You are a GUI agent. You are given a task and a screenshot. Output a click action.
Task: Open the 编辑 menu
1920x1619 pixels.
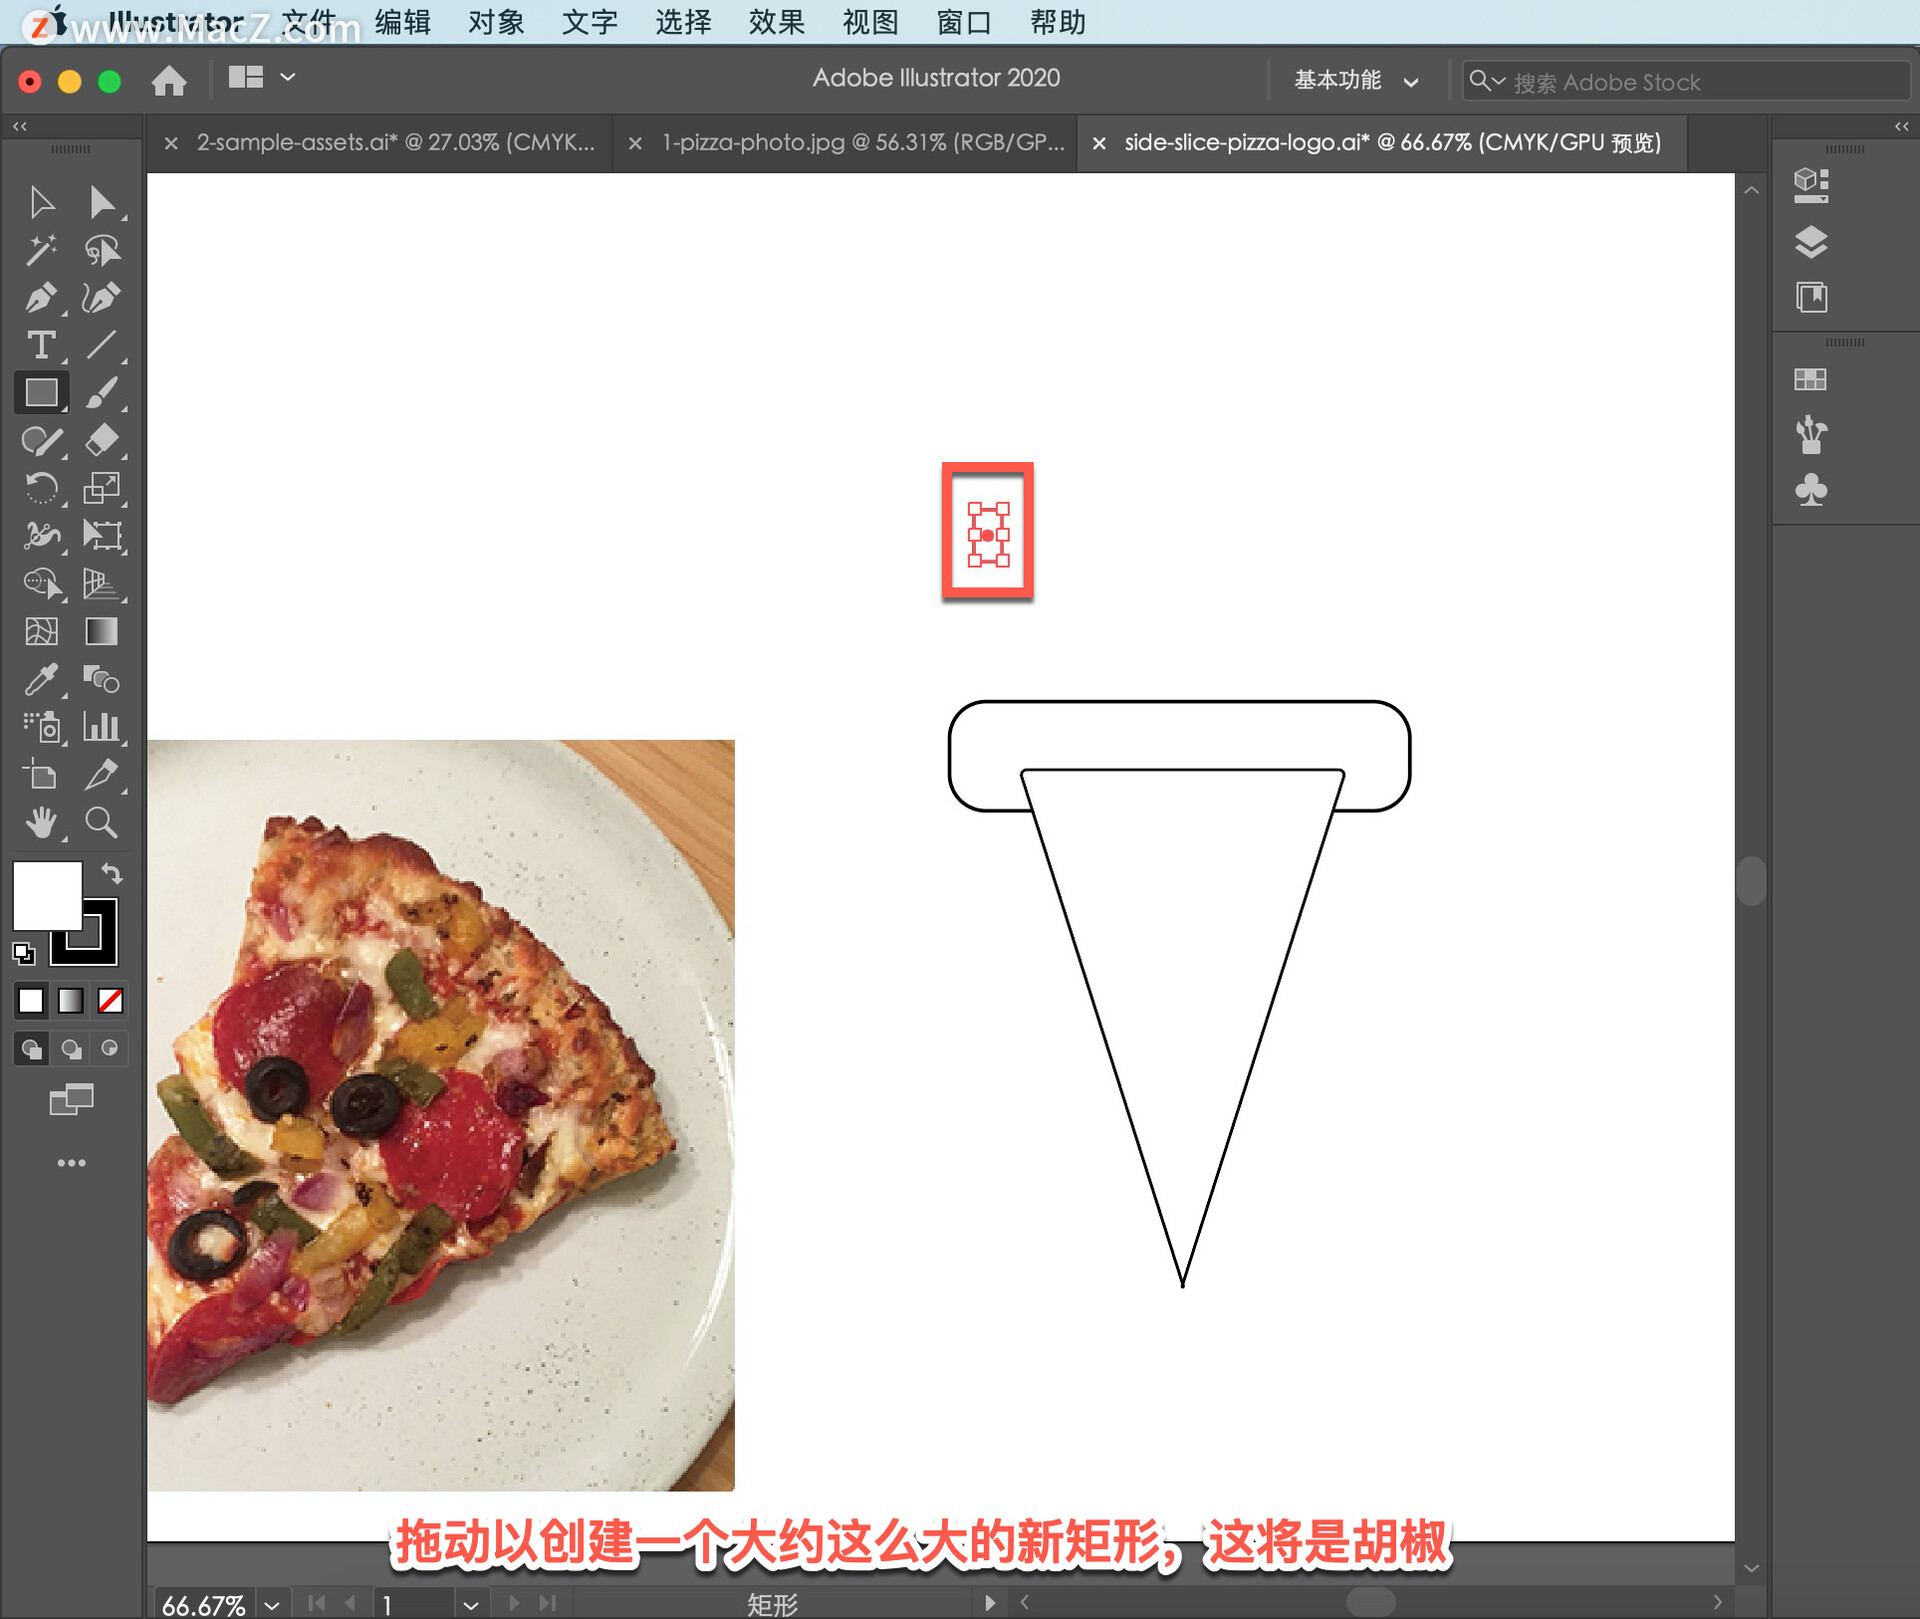402,22
